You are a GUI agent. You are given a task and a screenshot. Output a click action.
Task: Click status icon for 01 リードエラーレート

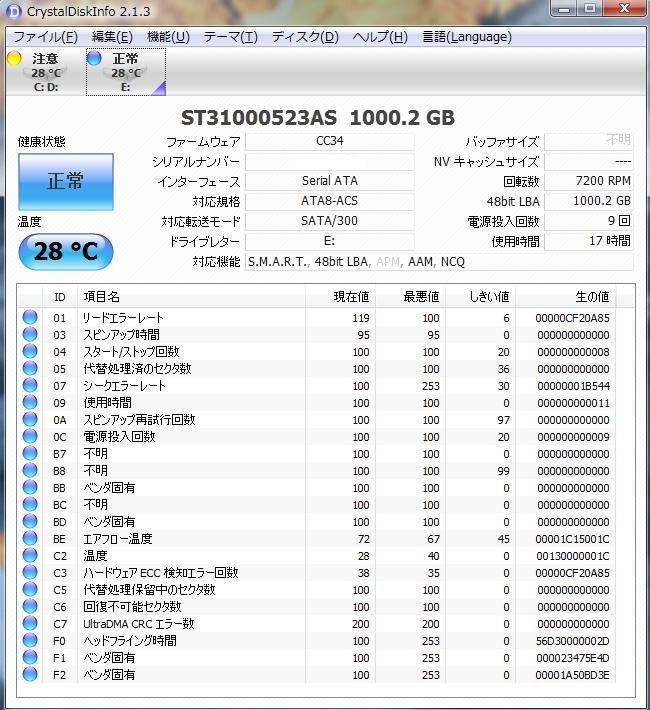click(x=30, y=317)
